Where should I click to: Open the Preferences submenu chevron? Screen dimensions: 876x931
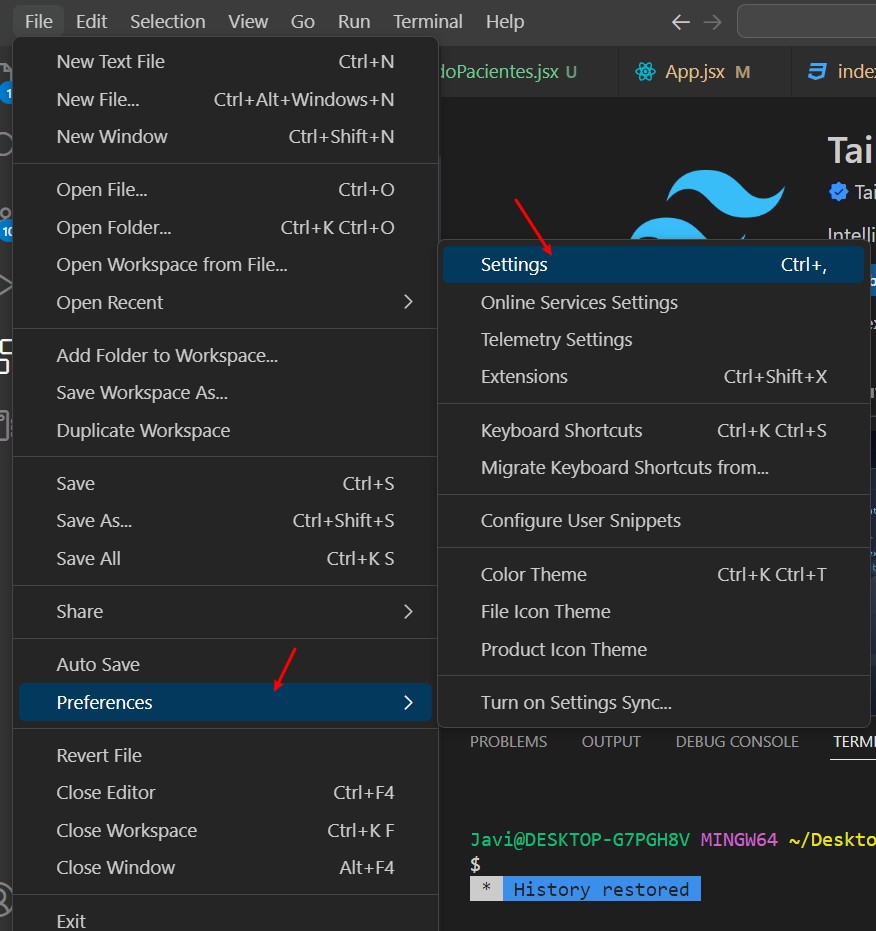point(408,703)
